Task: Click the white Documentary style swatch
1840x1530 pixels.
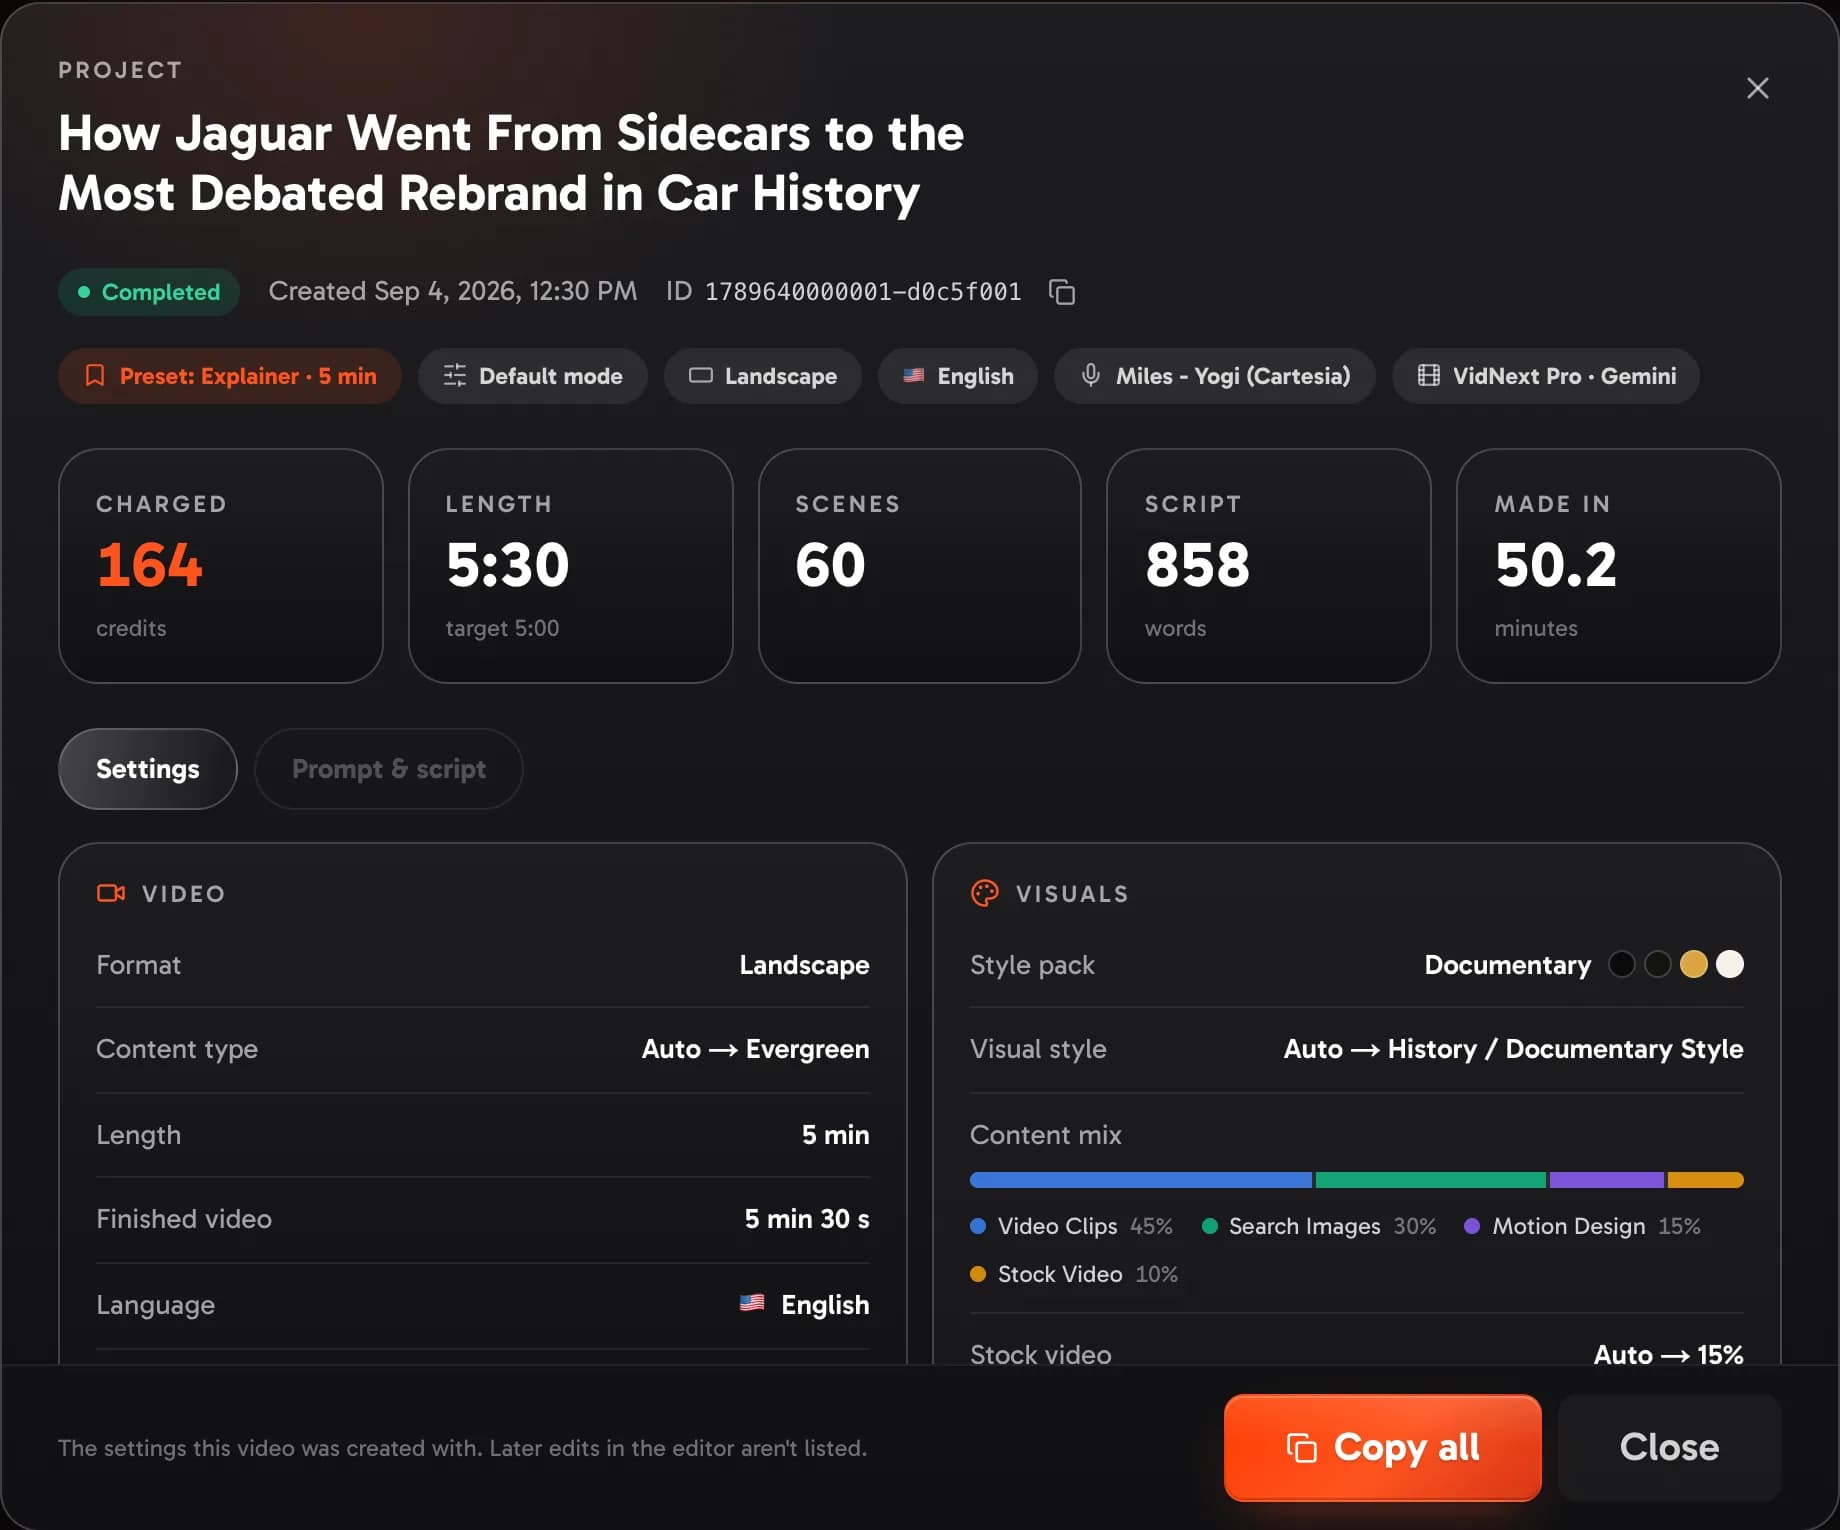Action: pos(1730,964)
